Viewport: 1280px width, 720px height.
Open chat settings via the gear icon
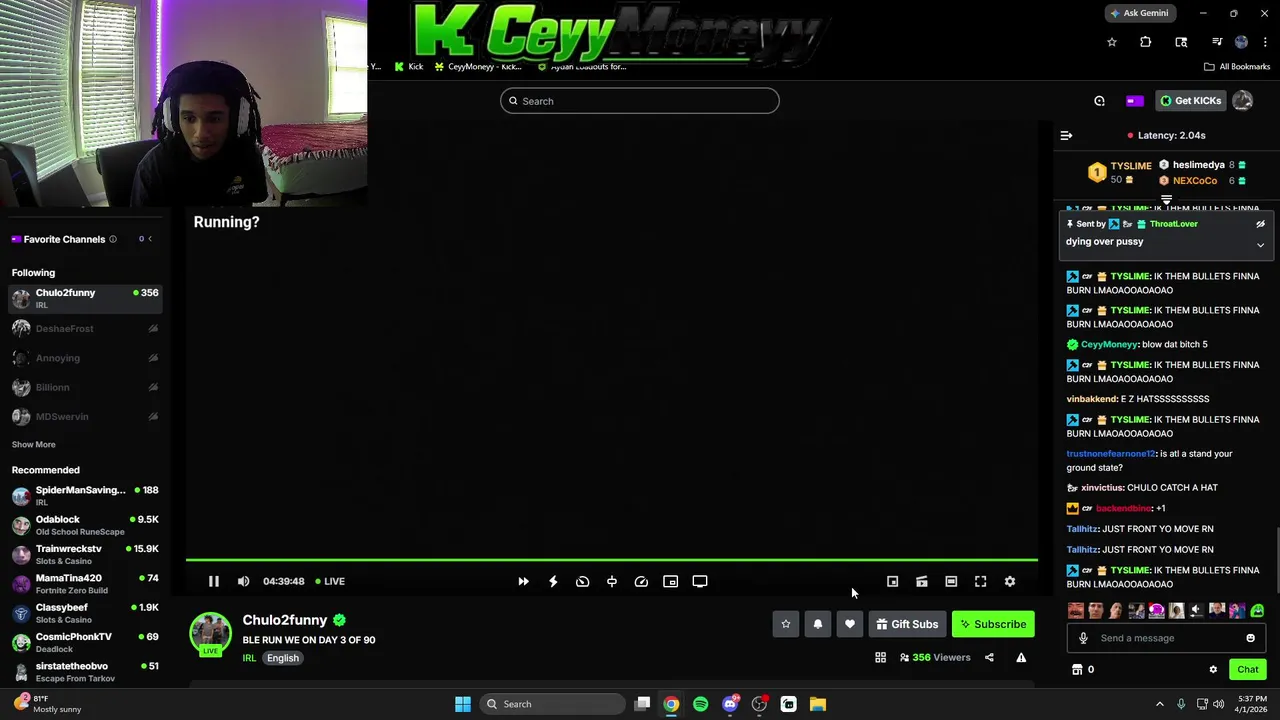[x=1213, y=670]
